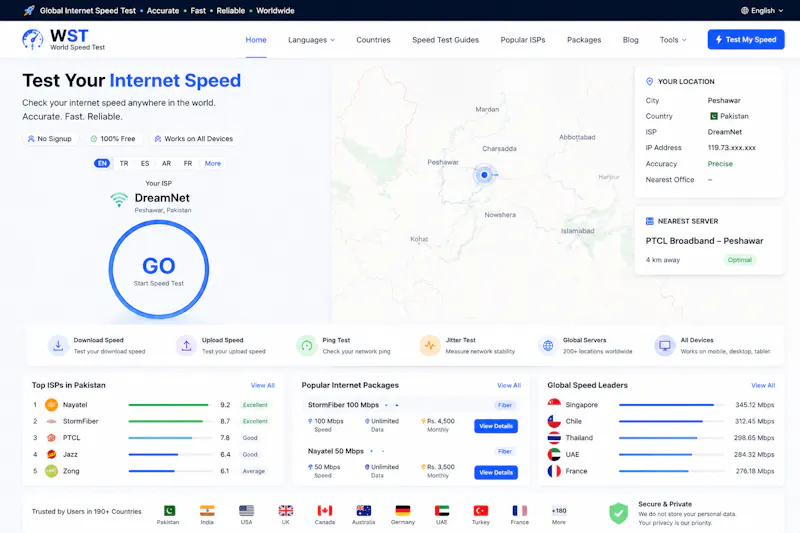Click the 100% Free badge
Image resolution: width=800 pixels, height=533 pixels.
tap(113, 139)
